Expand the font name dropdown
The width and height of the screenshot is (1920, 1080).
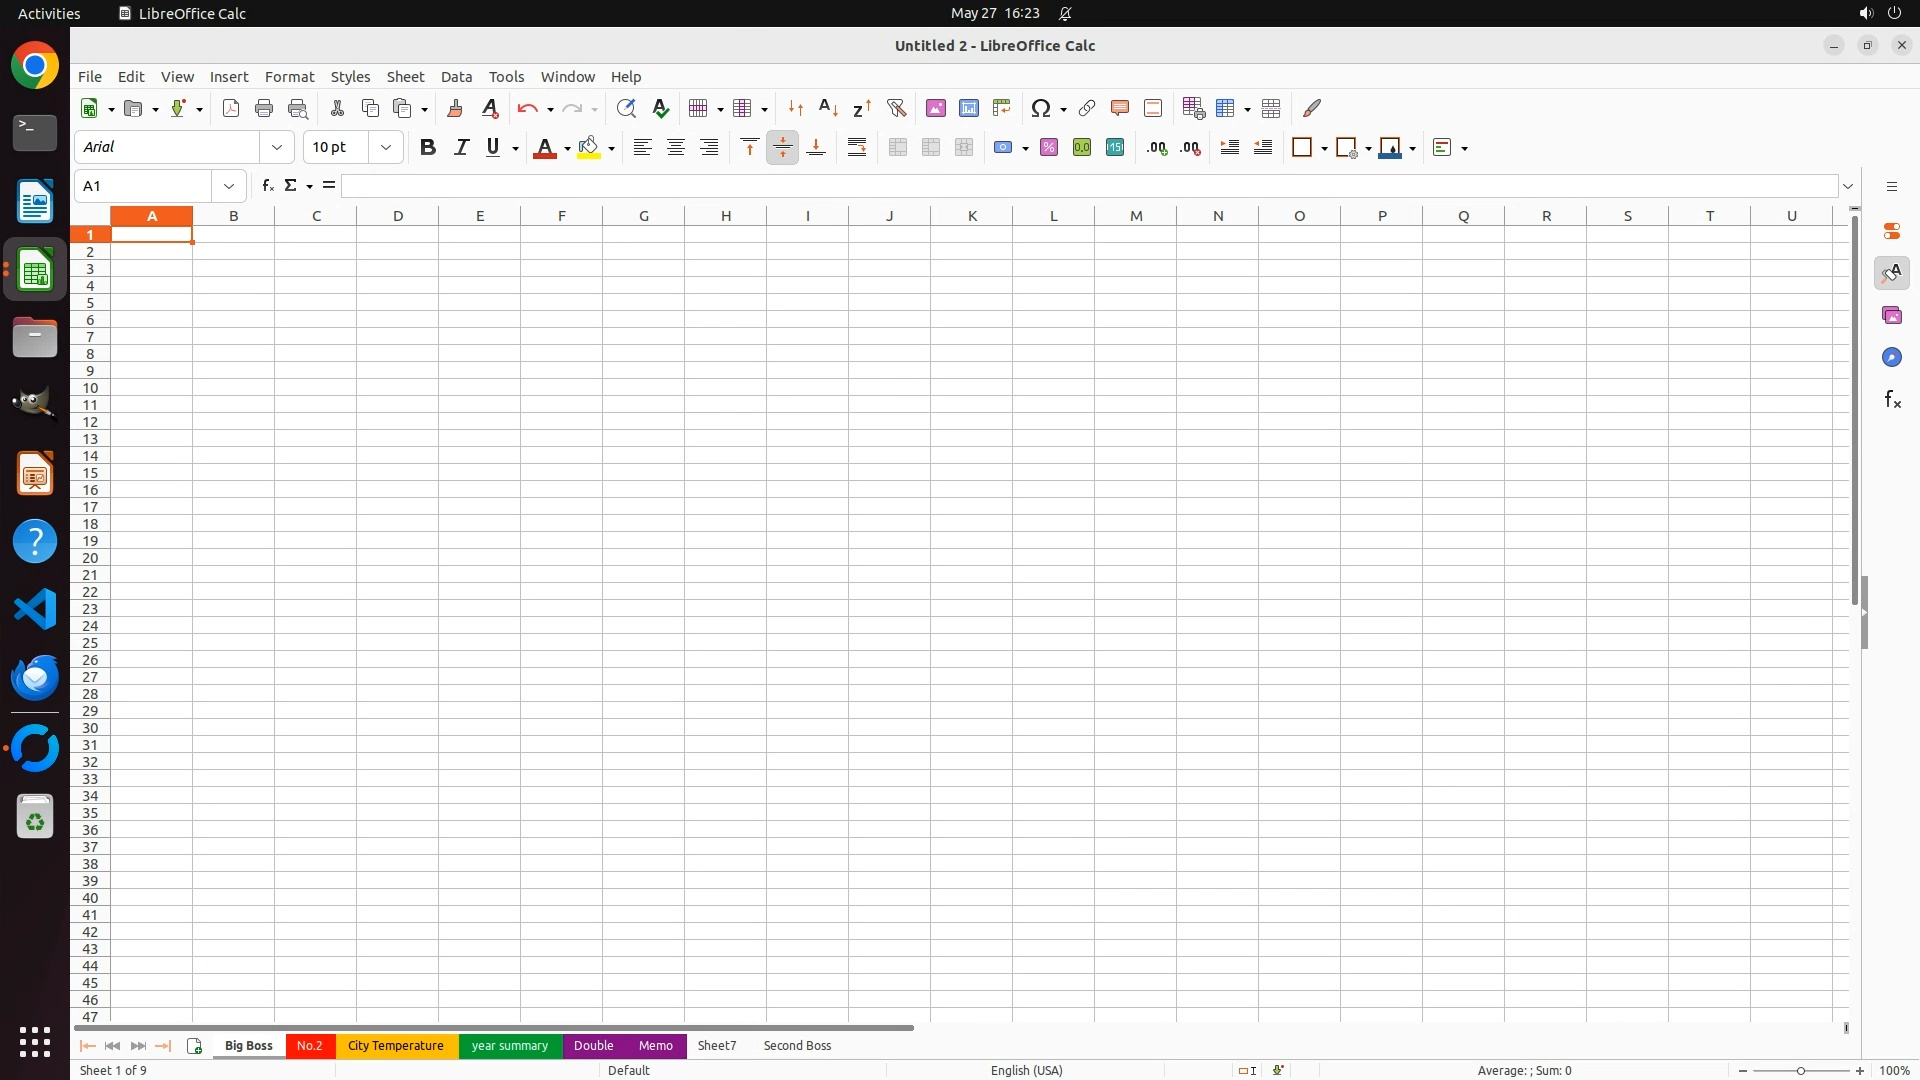277,147
